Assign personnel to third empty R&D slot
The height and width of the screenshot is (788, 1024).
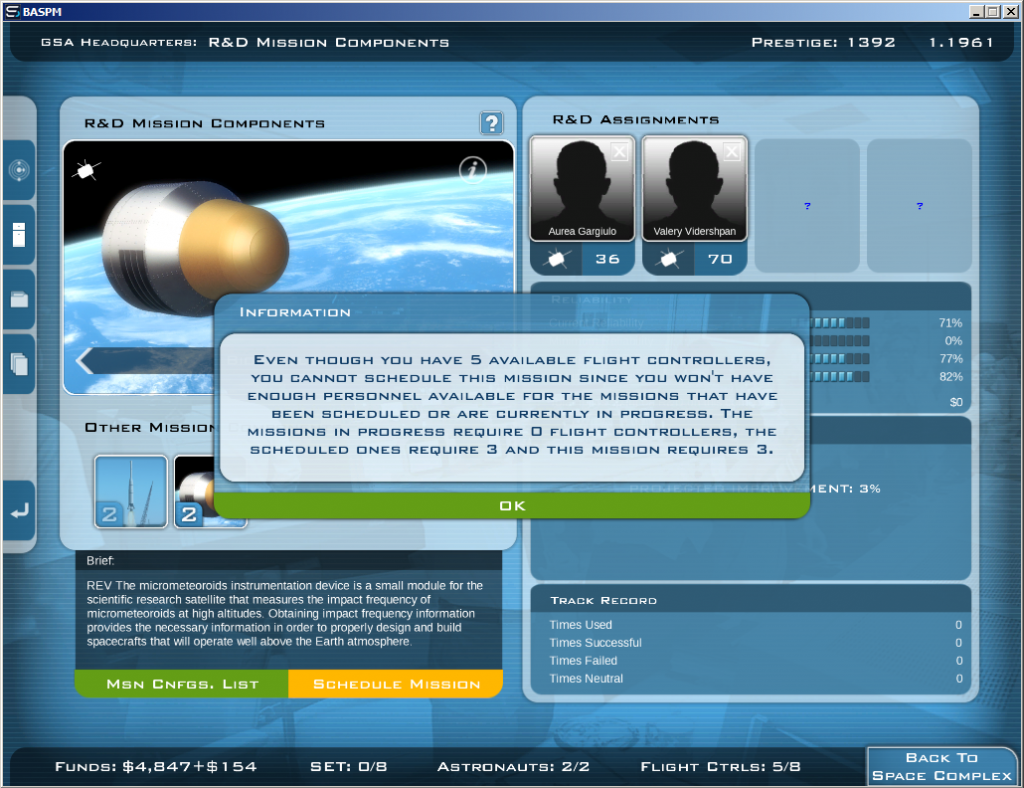point(807,206)
